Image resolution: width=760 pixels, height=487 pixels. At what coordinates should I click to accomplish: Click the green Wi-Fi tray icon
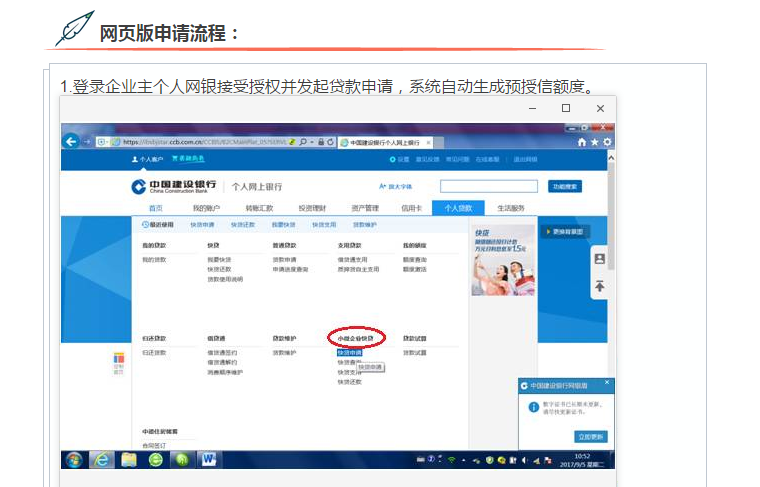tap(452, 460)
